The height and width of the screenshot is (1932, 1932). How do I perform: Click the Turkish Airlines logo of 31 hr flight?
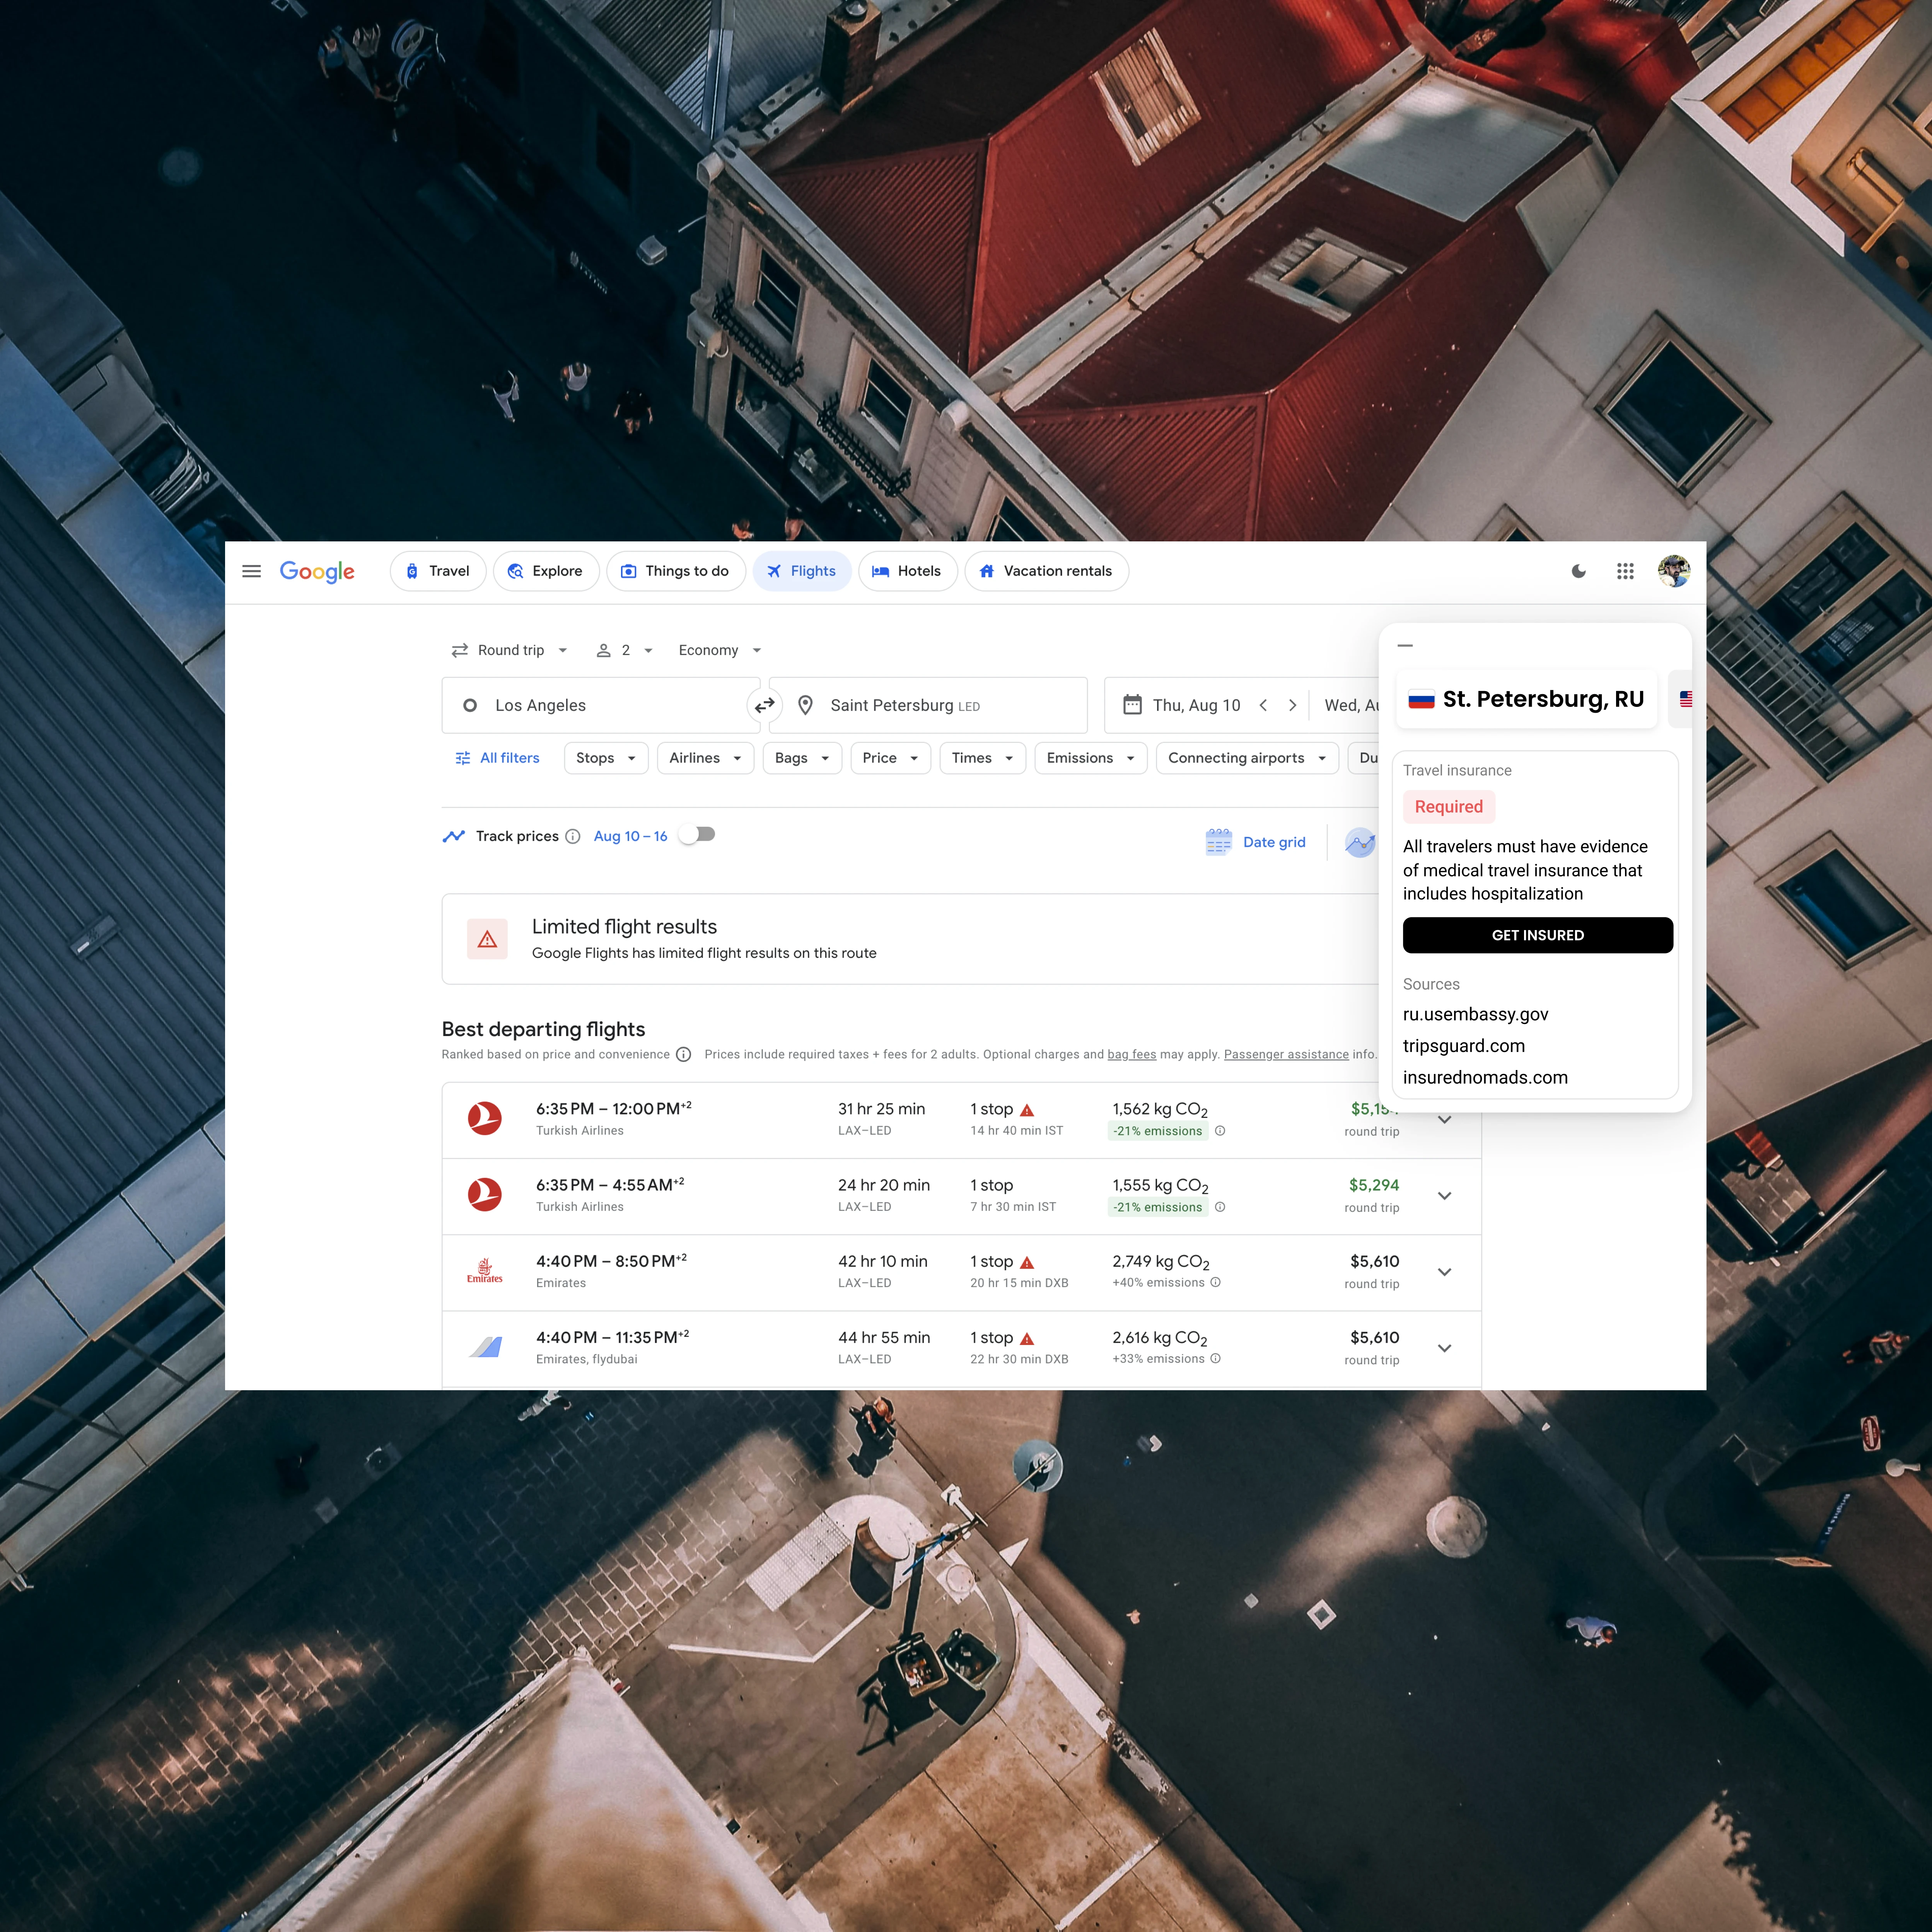485,1118
